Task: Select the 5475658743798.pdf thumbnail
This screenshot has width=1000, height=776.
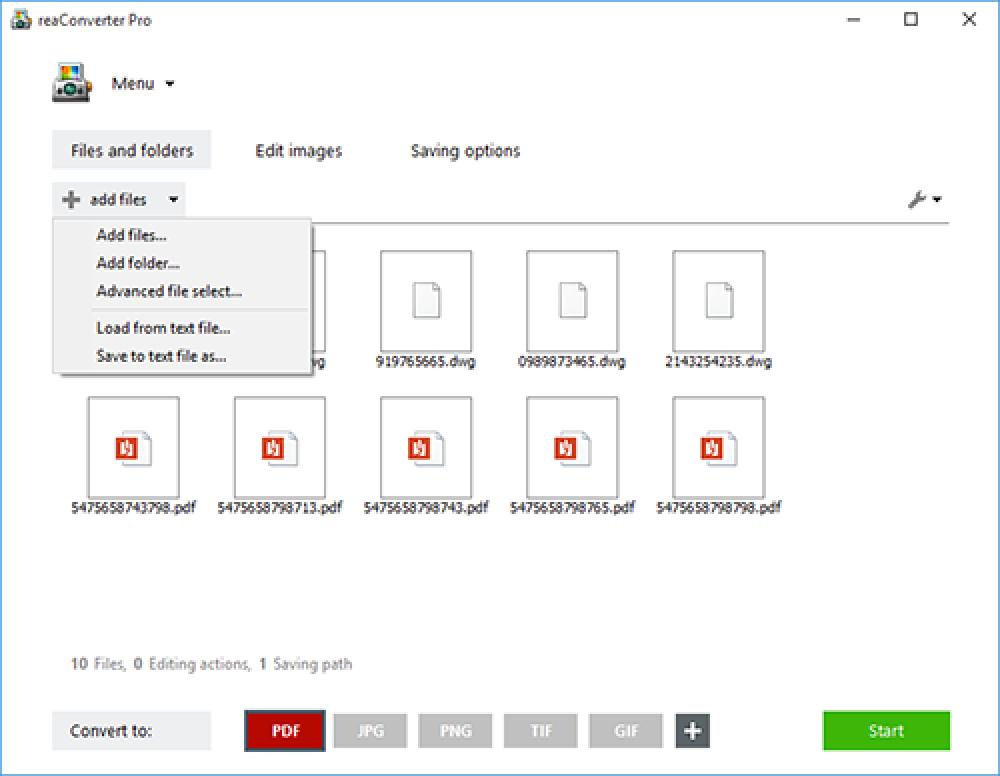Action: pyautogui.click(x=133, y=448)
